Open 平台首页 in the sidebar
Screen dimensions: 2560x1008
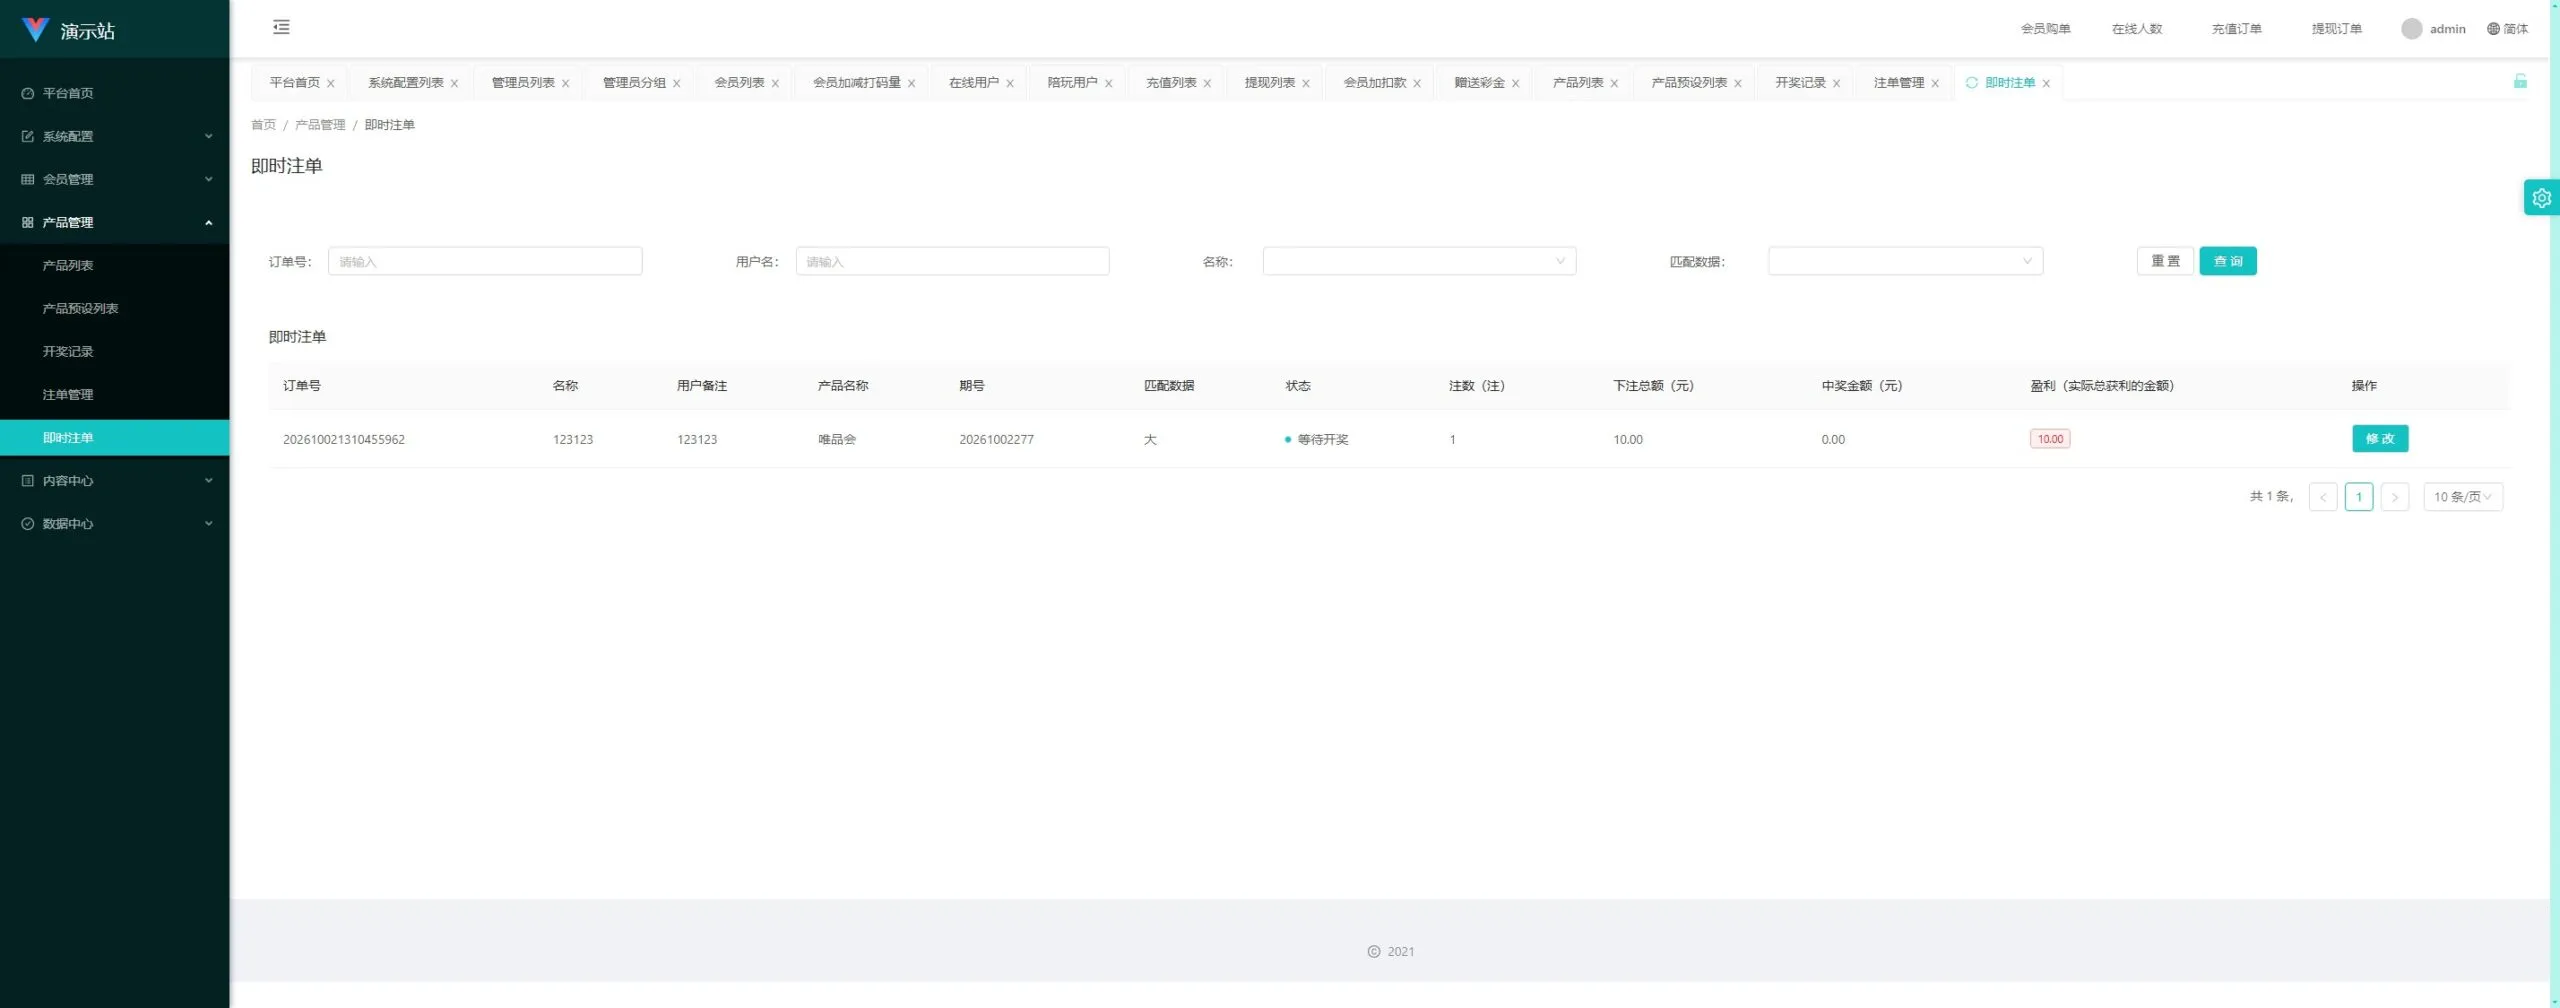tap(114, 93)
